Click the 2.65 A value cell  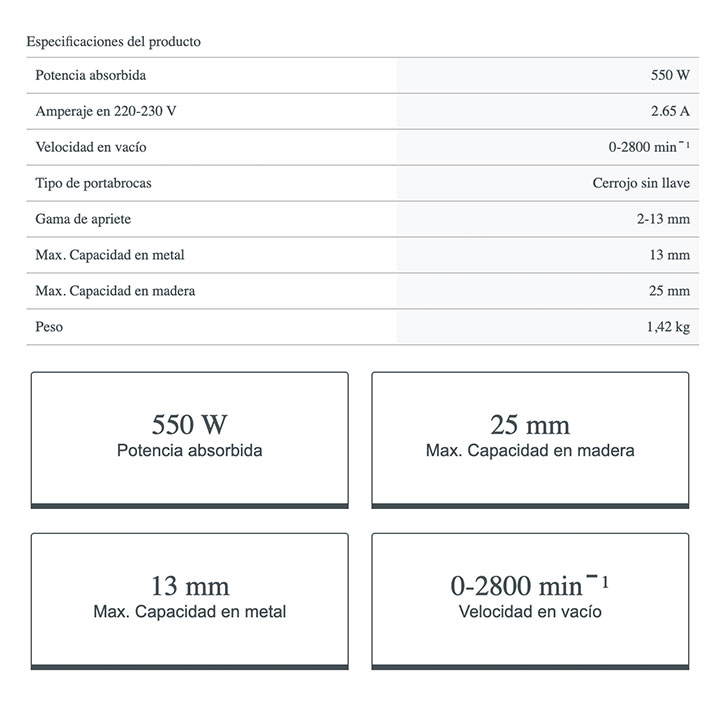tap(669, 111)
